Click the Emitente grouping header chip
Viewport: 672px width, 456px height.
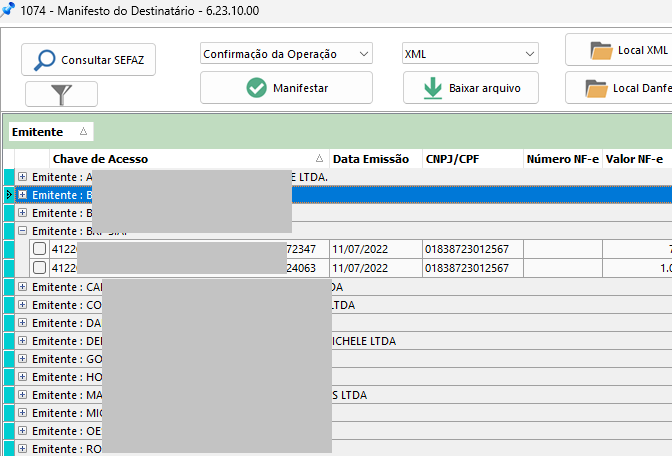tap(51, 132)
